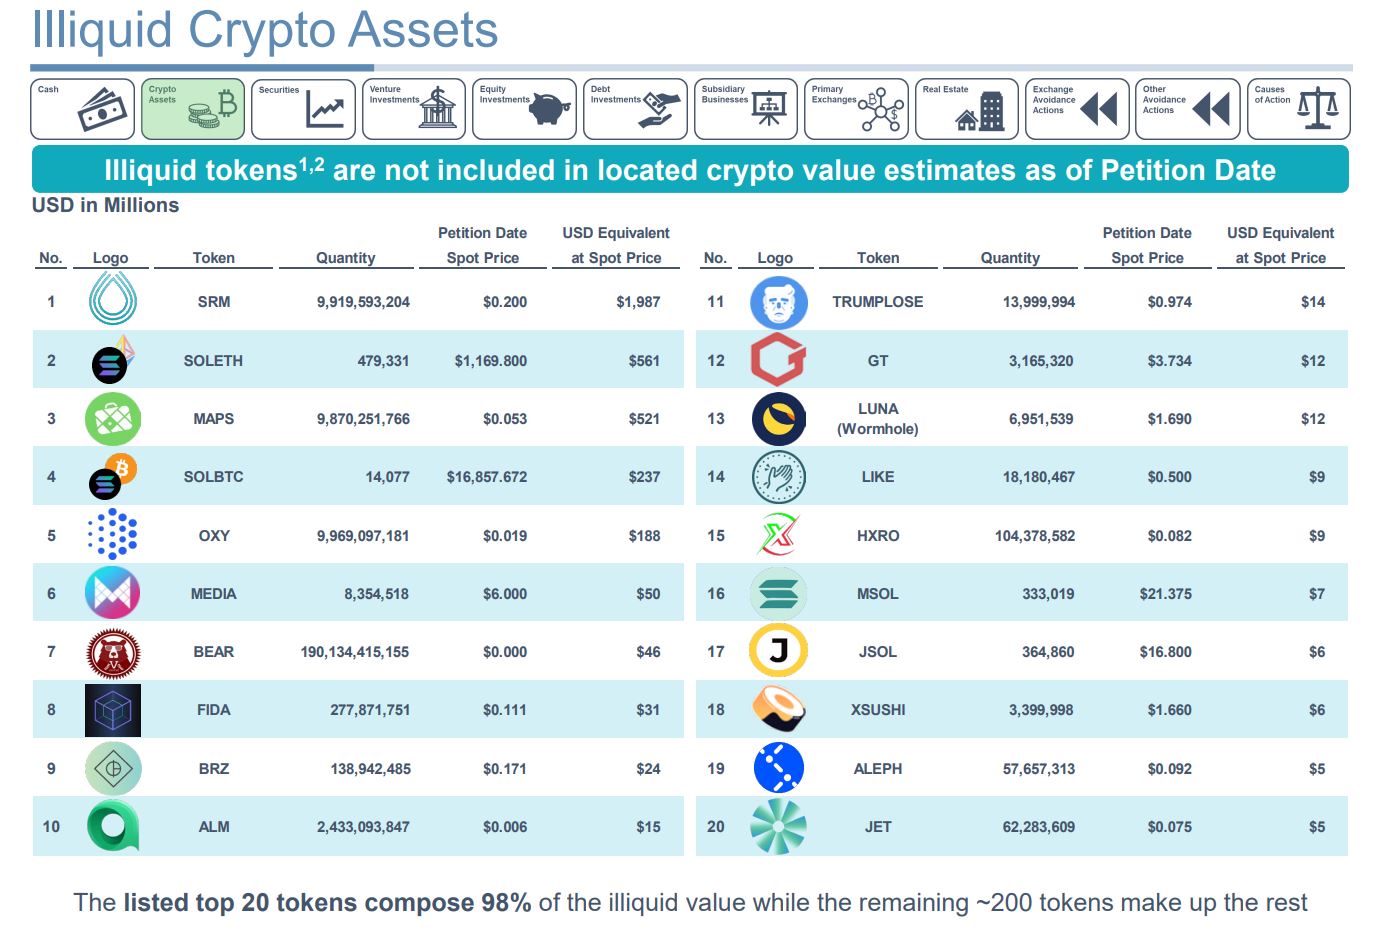Click the BRZ token logo
Screen dimensions: 1385x928
(x=113, y=769)
